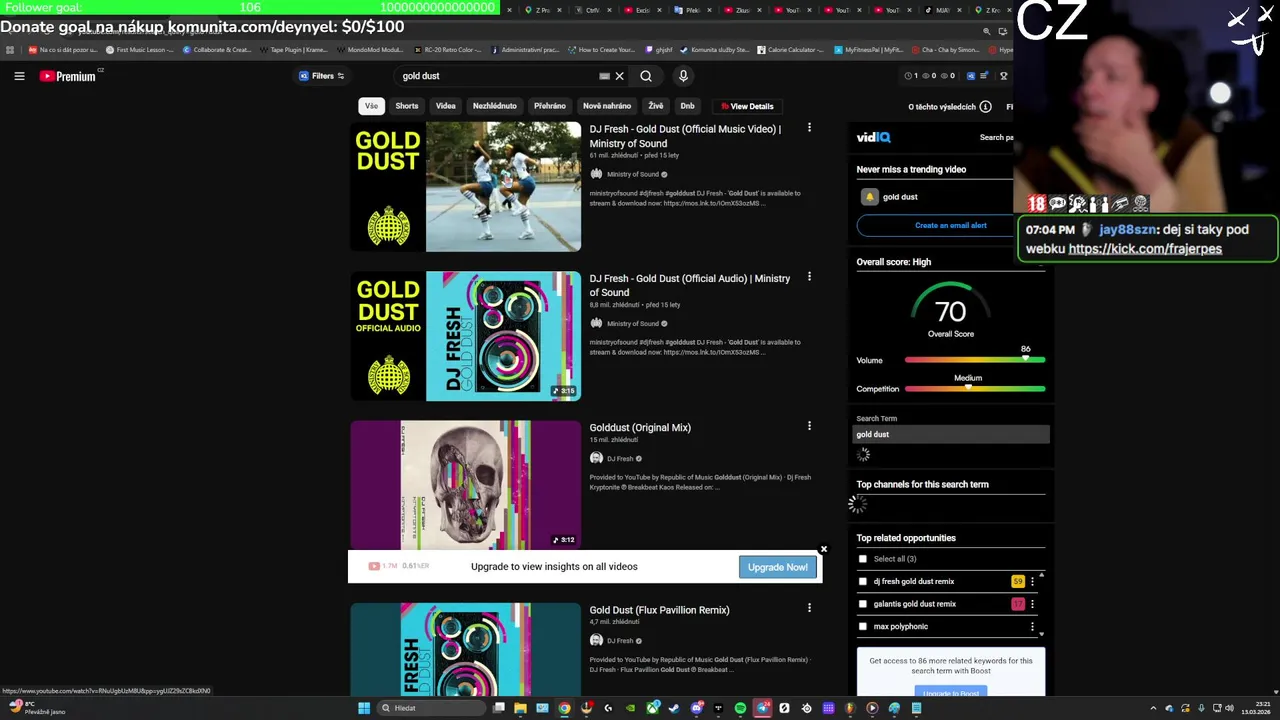Open Ministry of Sound avatar under Official Audio
Screen dimensions: 1280x720
(x=596, y=323)
